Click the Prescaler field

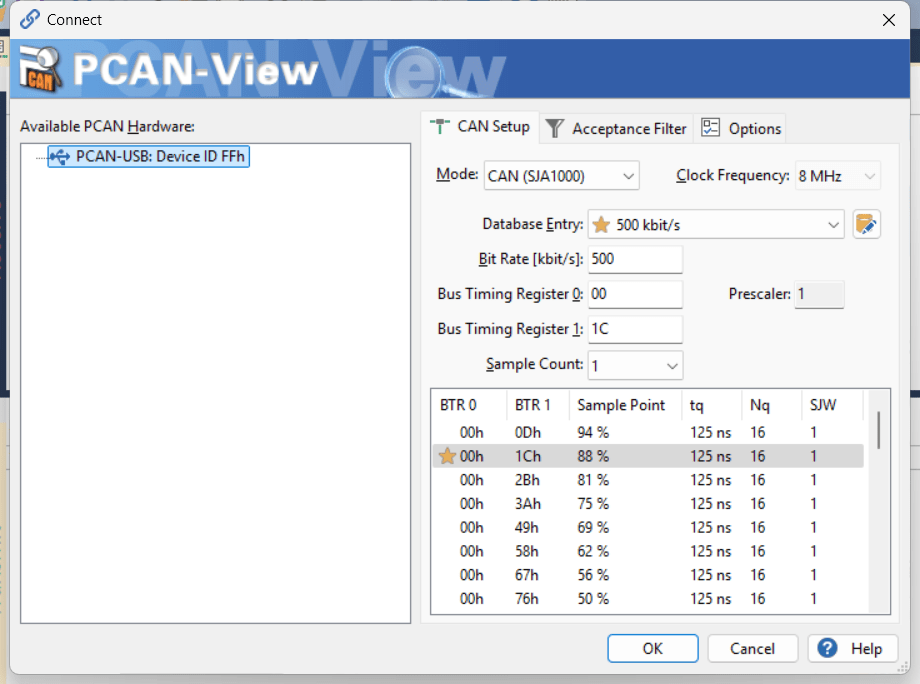click(819, 294)
